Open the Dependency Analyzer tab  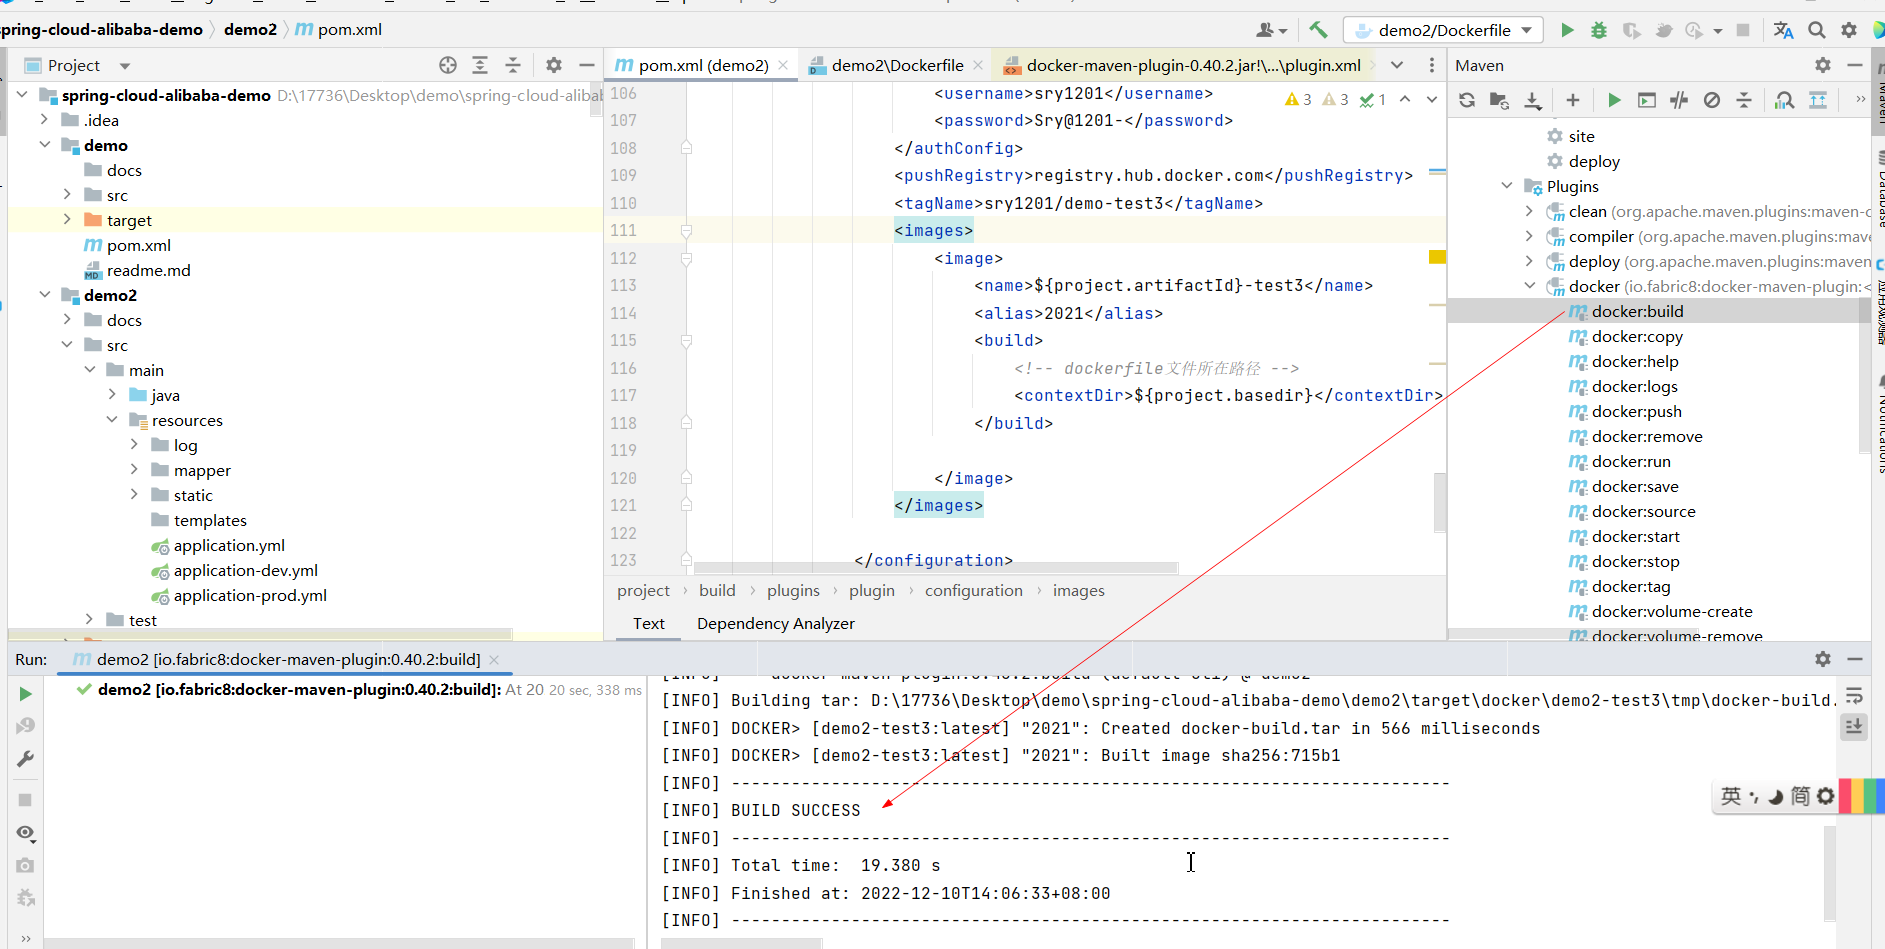pos(775,624)
